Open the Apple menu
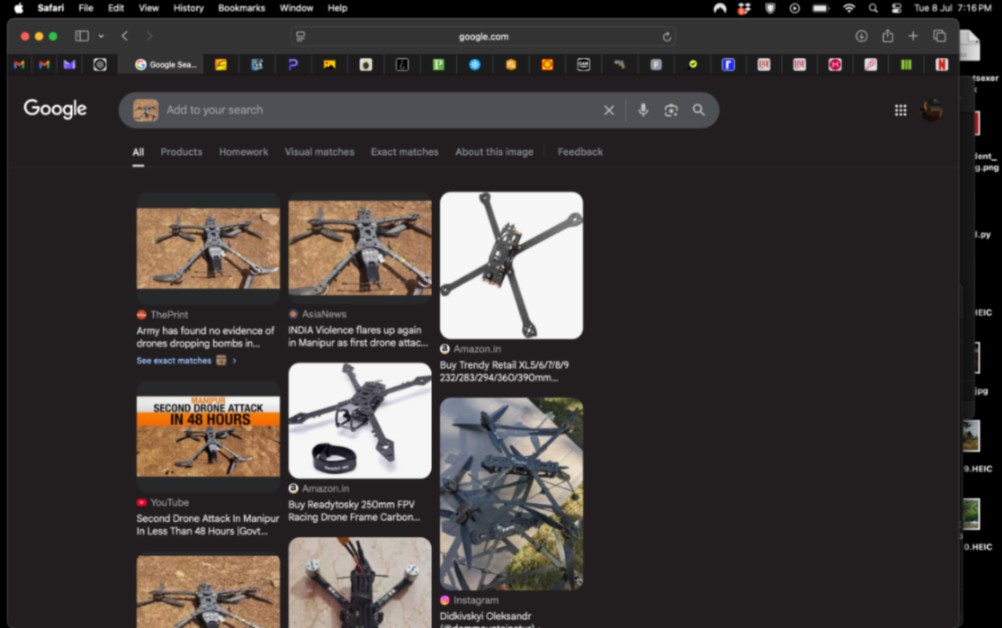This screenshot has width=1002, height=628. (x=19, y=8)
